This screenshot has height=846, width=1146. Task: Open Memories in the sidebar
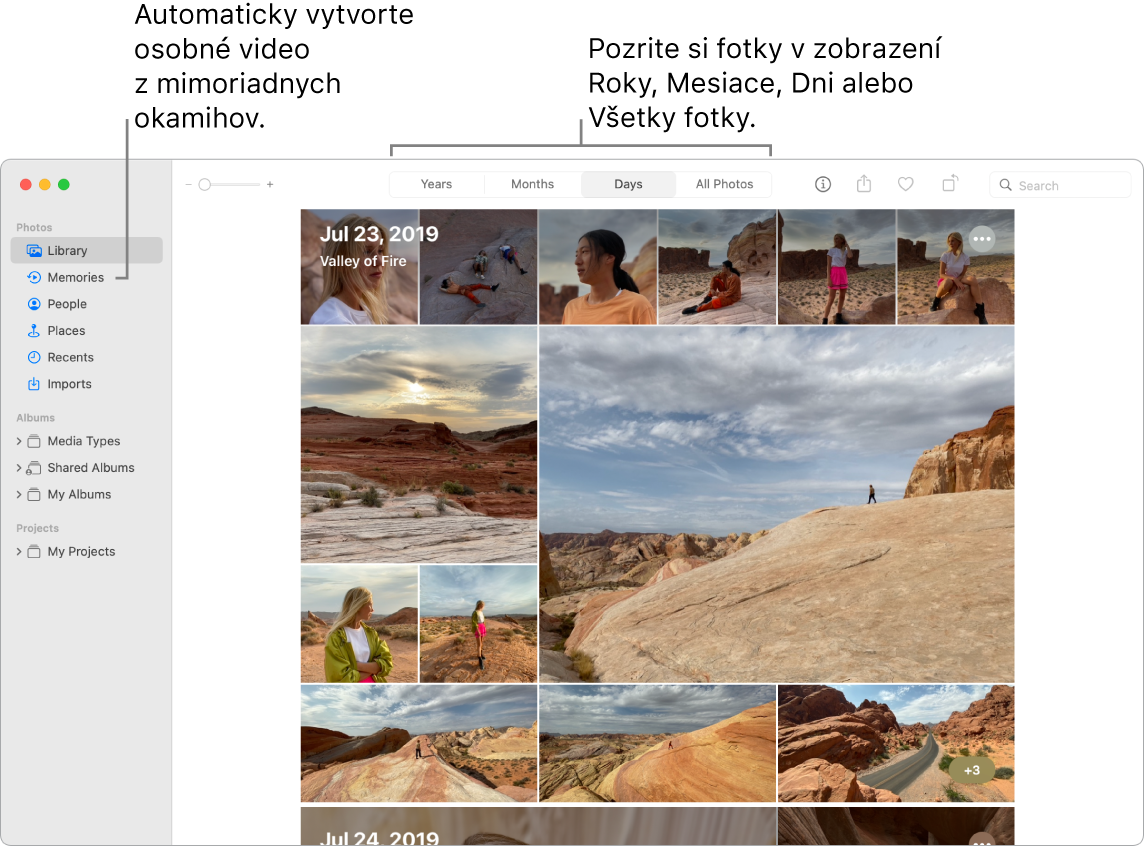click(x=75, y=278)
